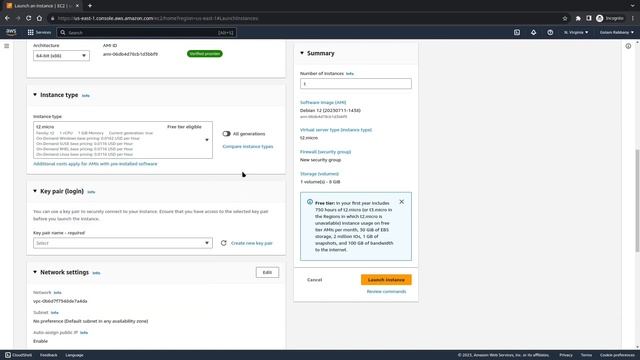The width and height of the screenshot is (640, 360).
Task: Open the Architecture dropdown
Action: click(61, 56)
